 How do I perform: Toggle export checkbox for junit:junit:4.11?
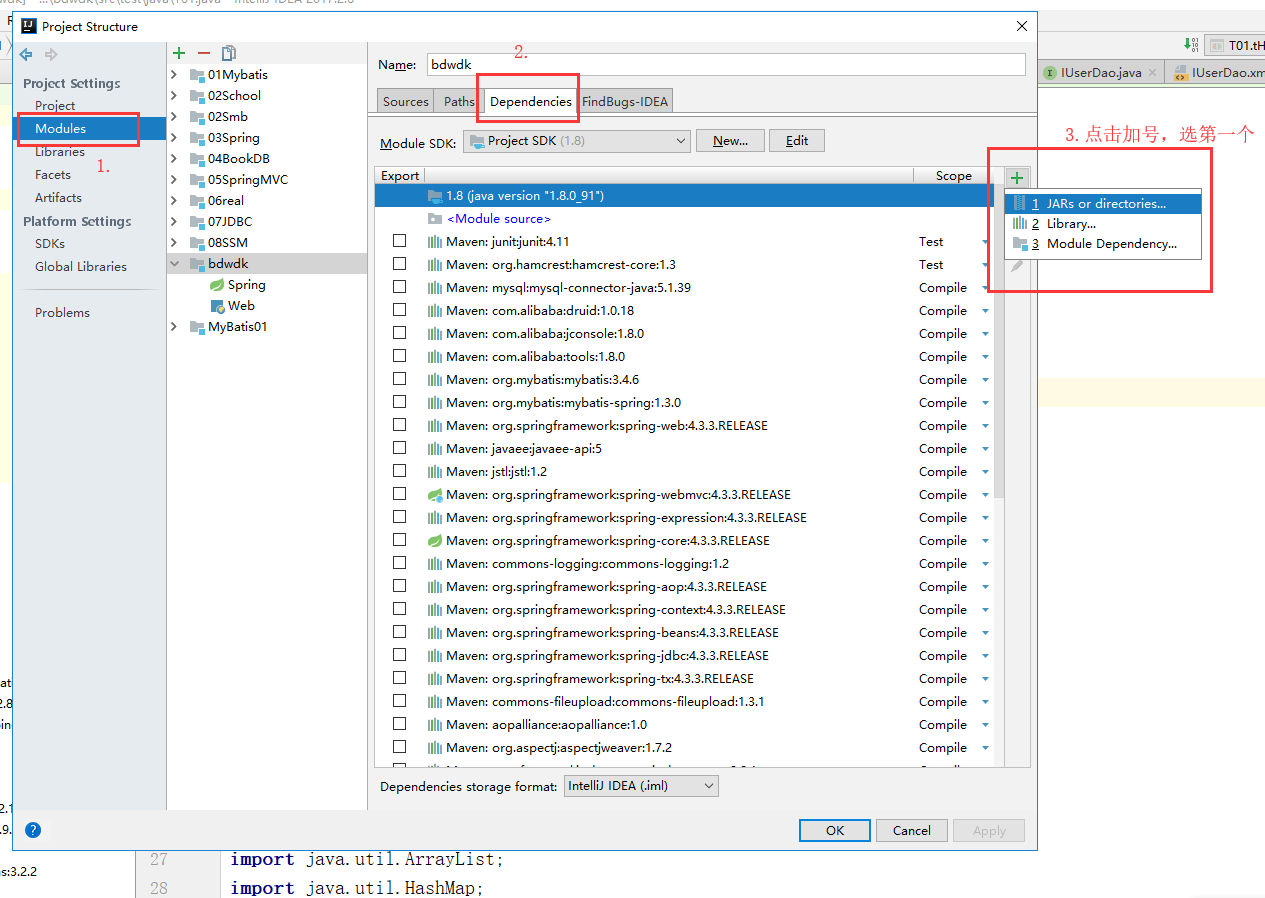400,242
